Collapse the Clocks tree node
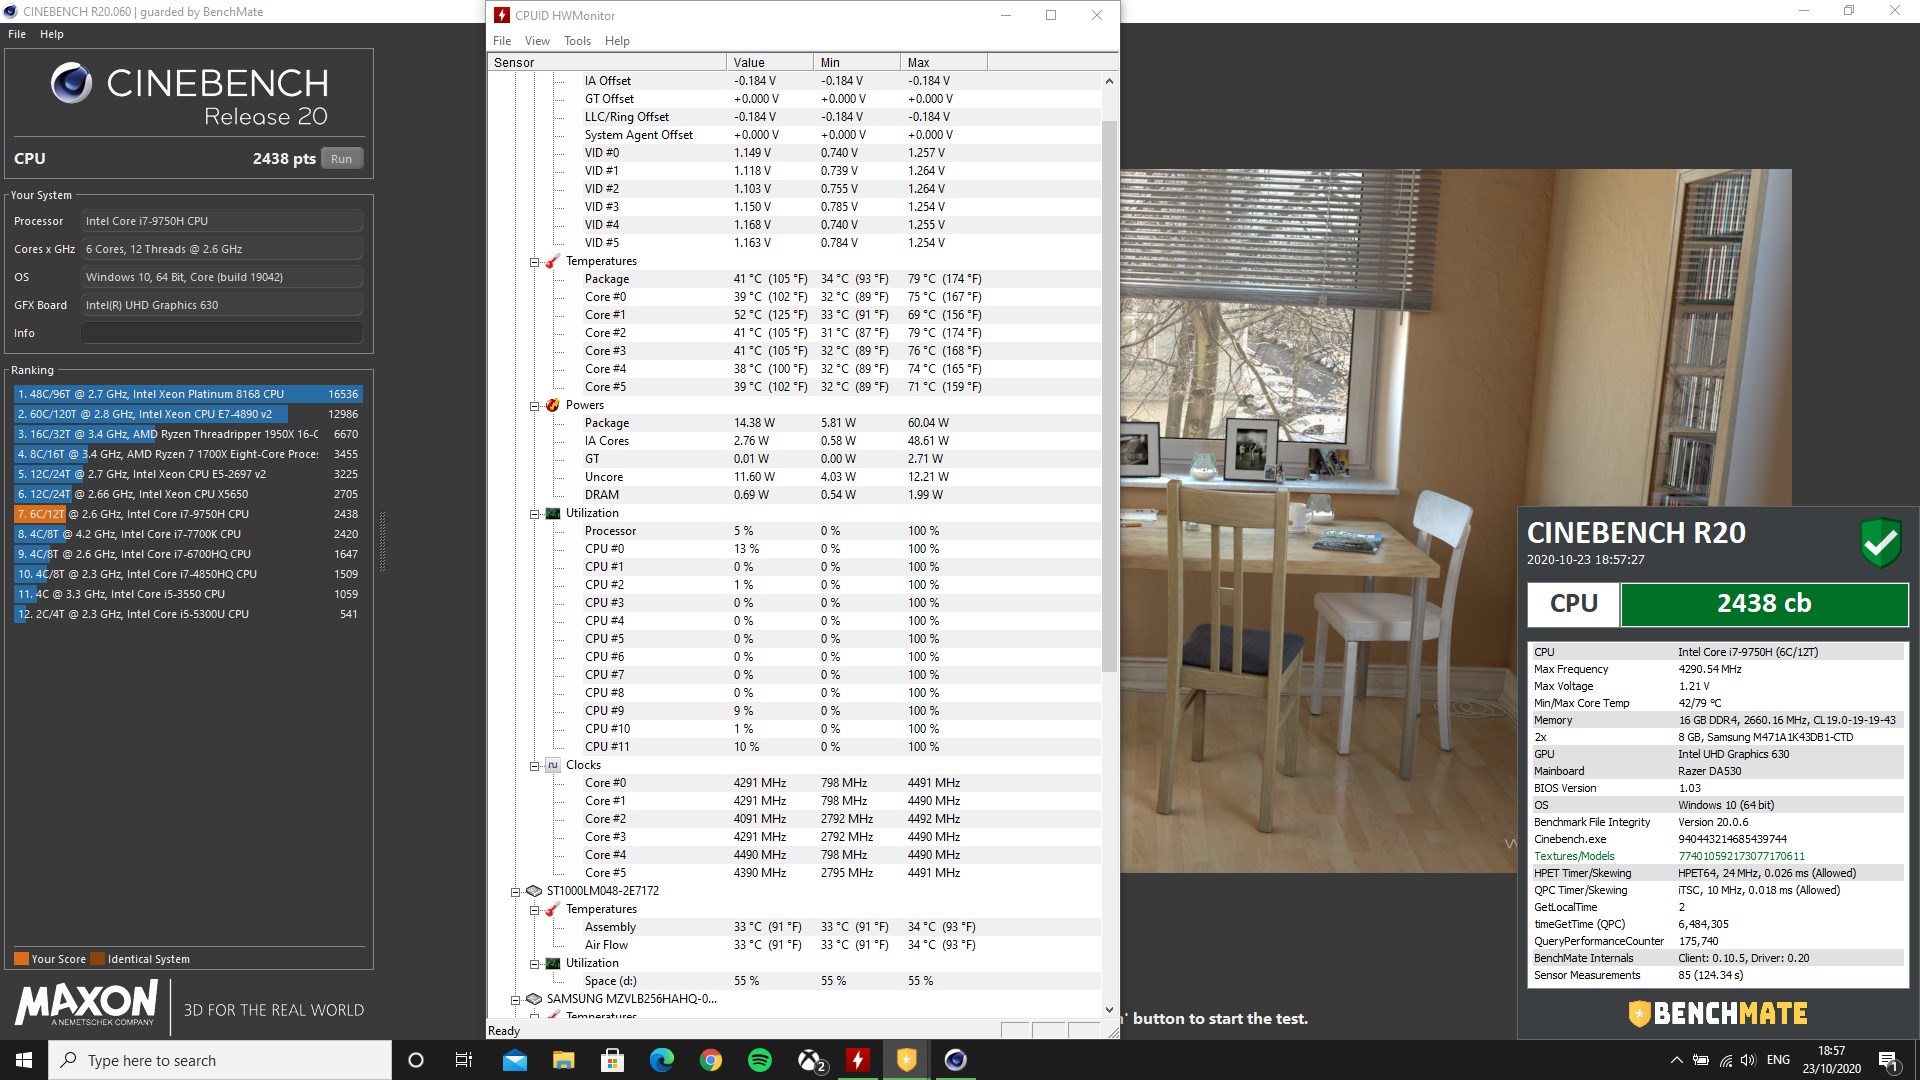The height and width of the screenshot is (1080, 1920). [534, 766]
